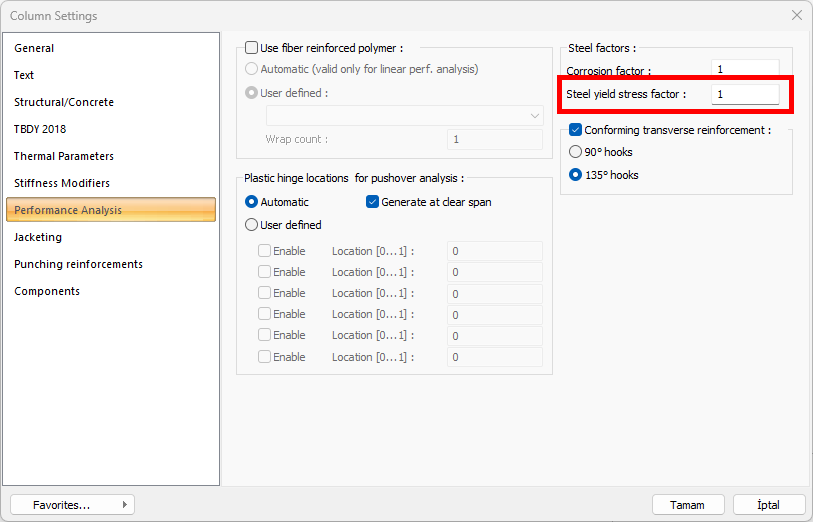Open the Thermal Parameters page
This screenshot has height=522, width=813.
[x=64, y=156]
